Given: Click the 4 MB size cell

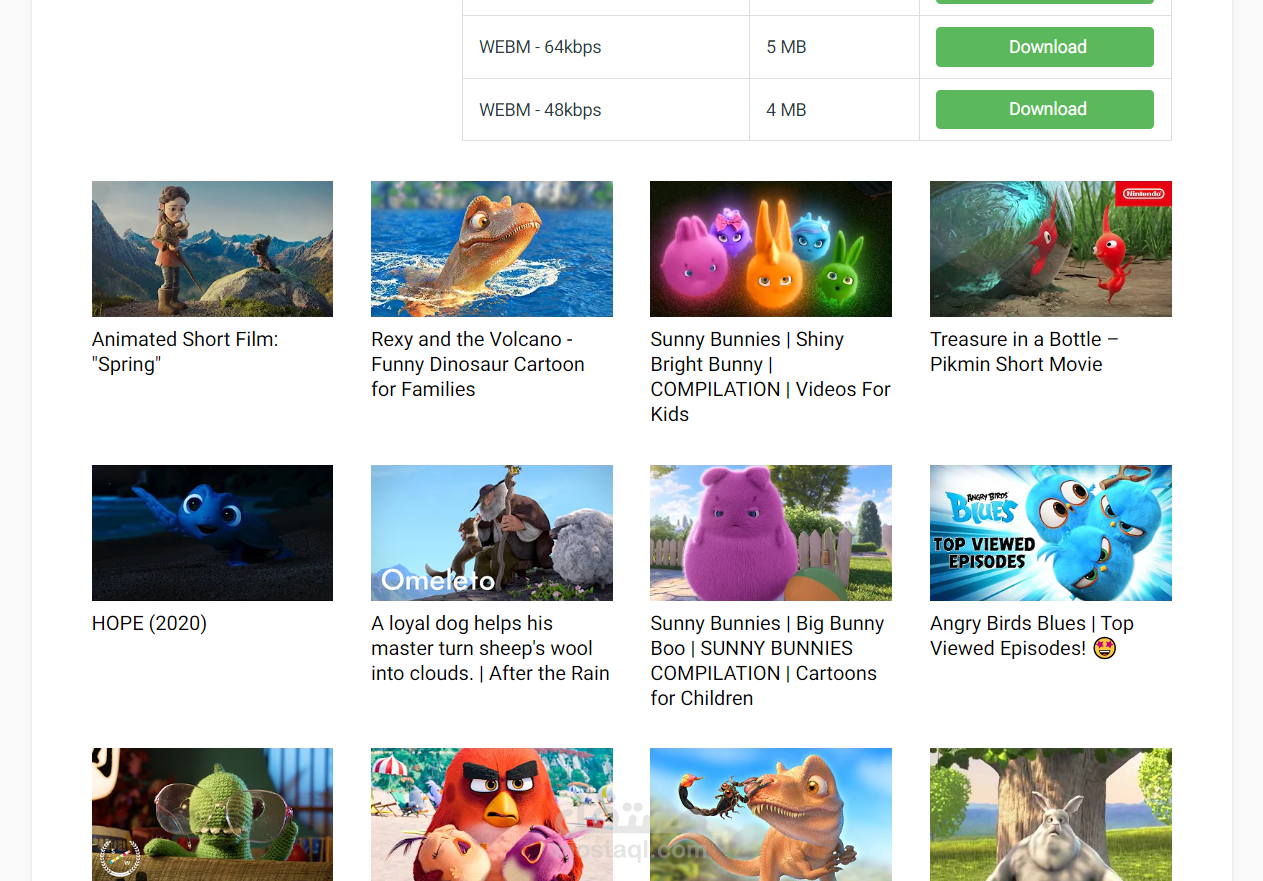Looking at the screenshot, I should [x=834, y=110].
